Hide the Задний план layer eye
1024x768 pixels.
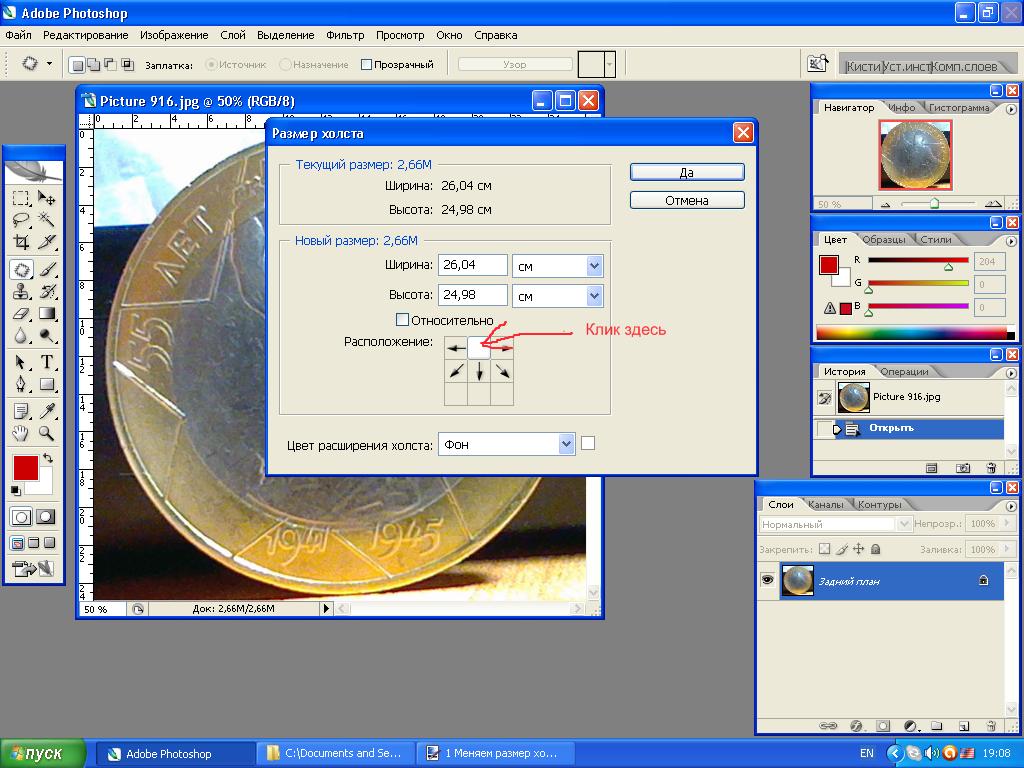768,581
